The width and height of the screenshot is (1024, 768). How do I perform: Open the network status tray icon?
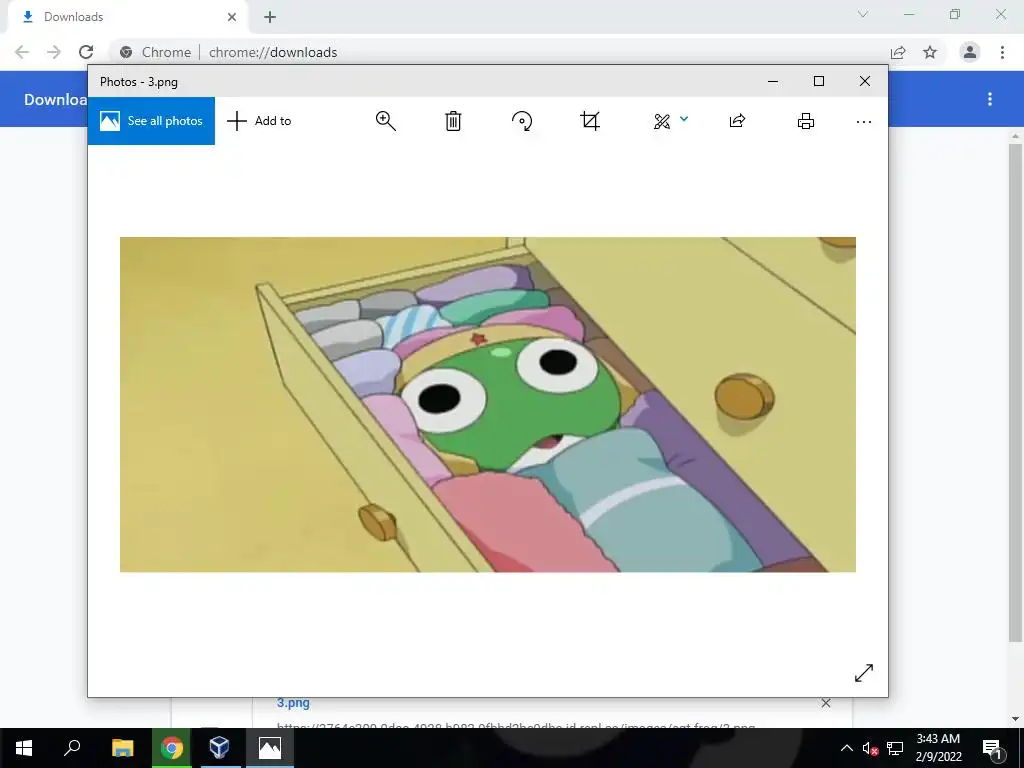click(x=895, y=748)
